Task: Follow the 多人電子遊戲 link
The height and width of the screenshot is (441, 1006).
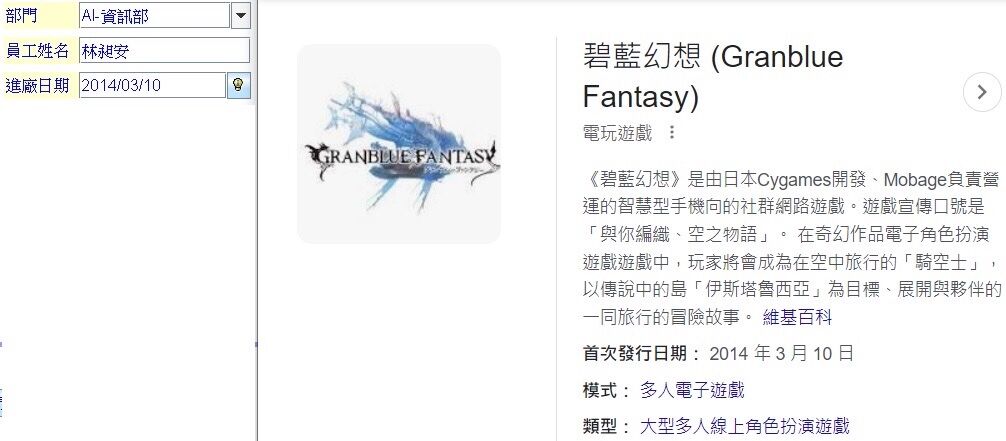Action: (x=692, y=390)
